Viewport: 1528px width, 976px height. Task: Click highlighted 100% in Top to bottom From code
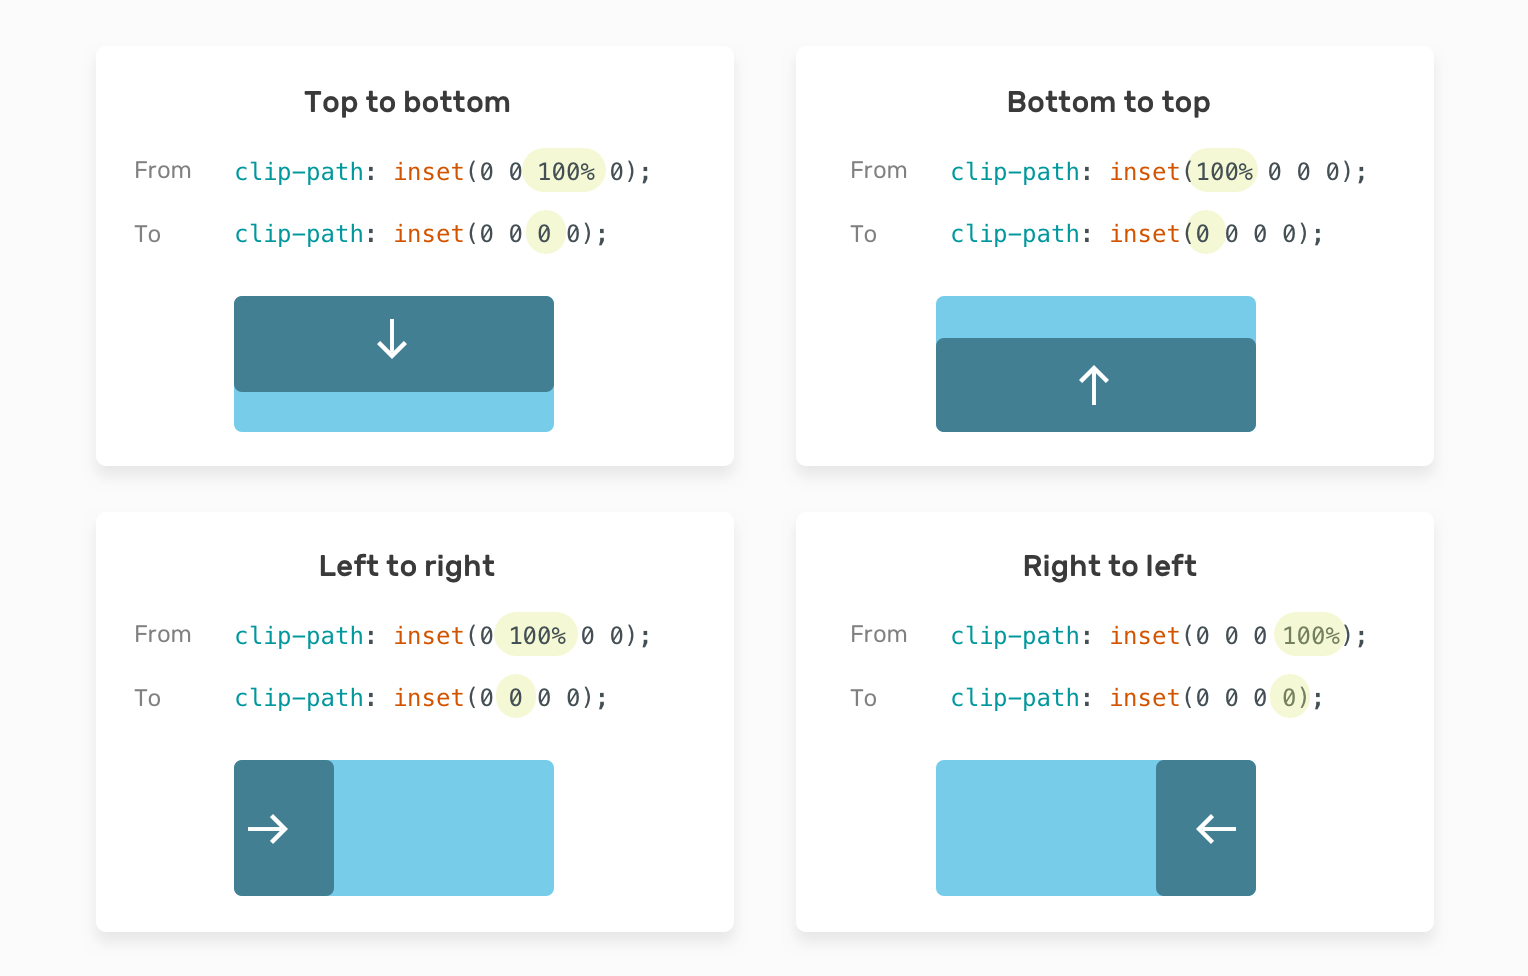click(x=565, y=172)
